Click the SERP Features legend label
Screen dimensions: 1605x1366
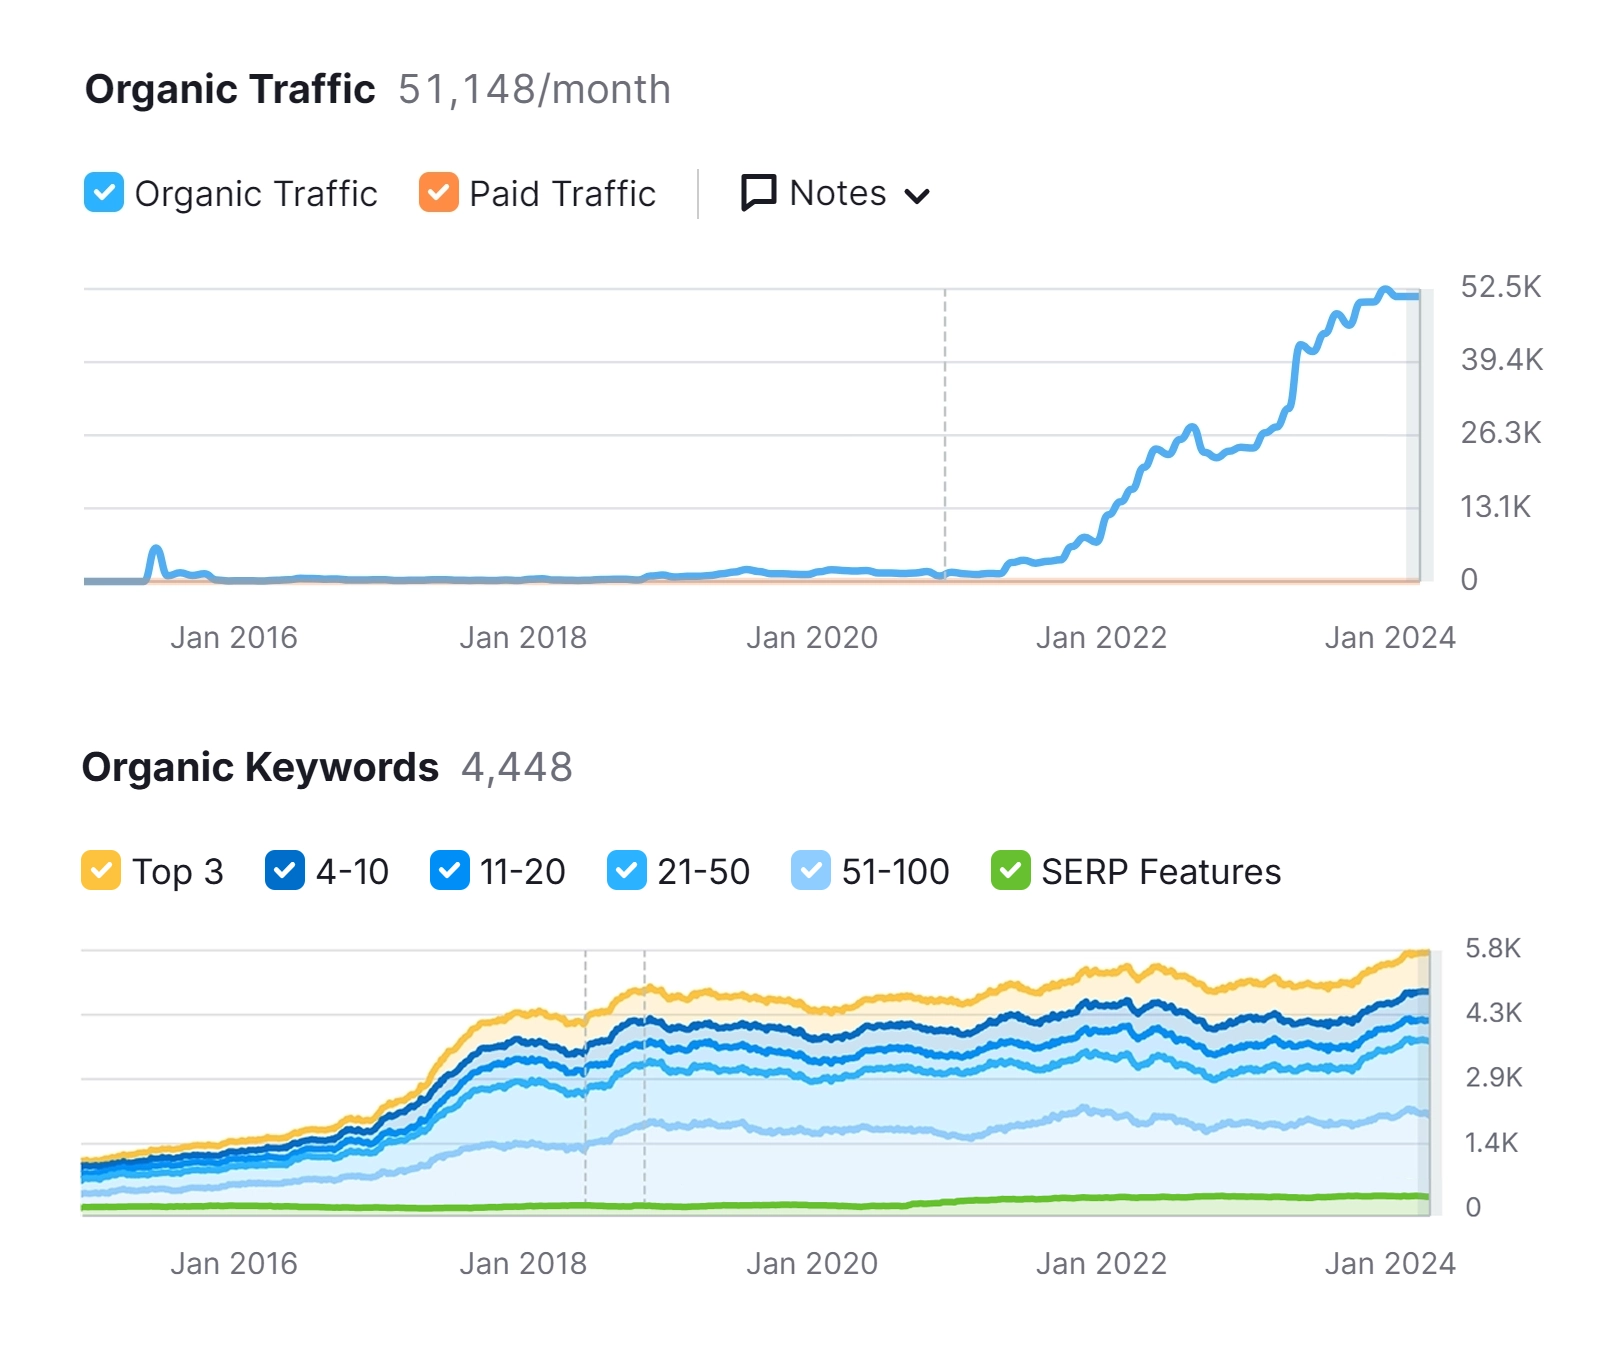pos(1160,872)
